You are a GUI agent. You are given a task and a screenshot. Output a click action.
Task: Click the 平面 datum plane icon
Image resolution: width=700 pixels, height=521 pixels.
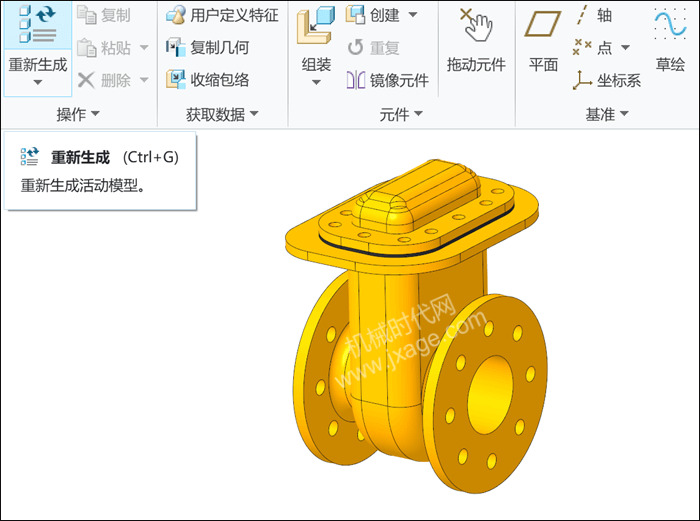pos(543,24)
